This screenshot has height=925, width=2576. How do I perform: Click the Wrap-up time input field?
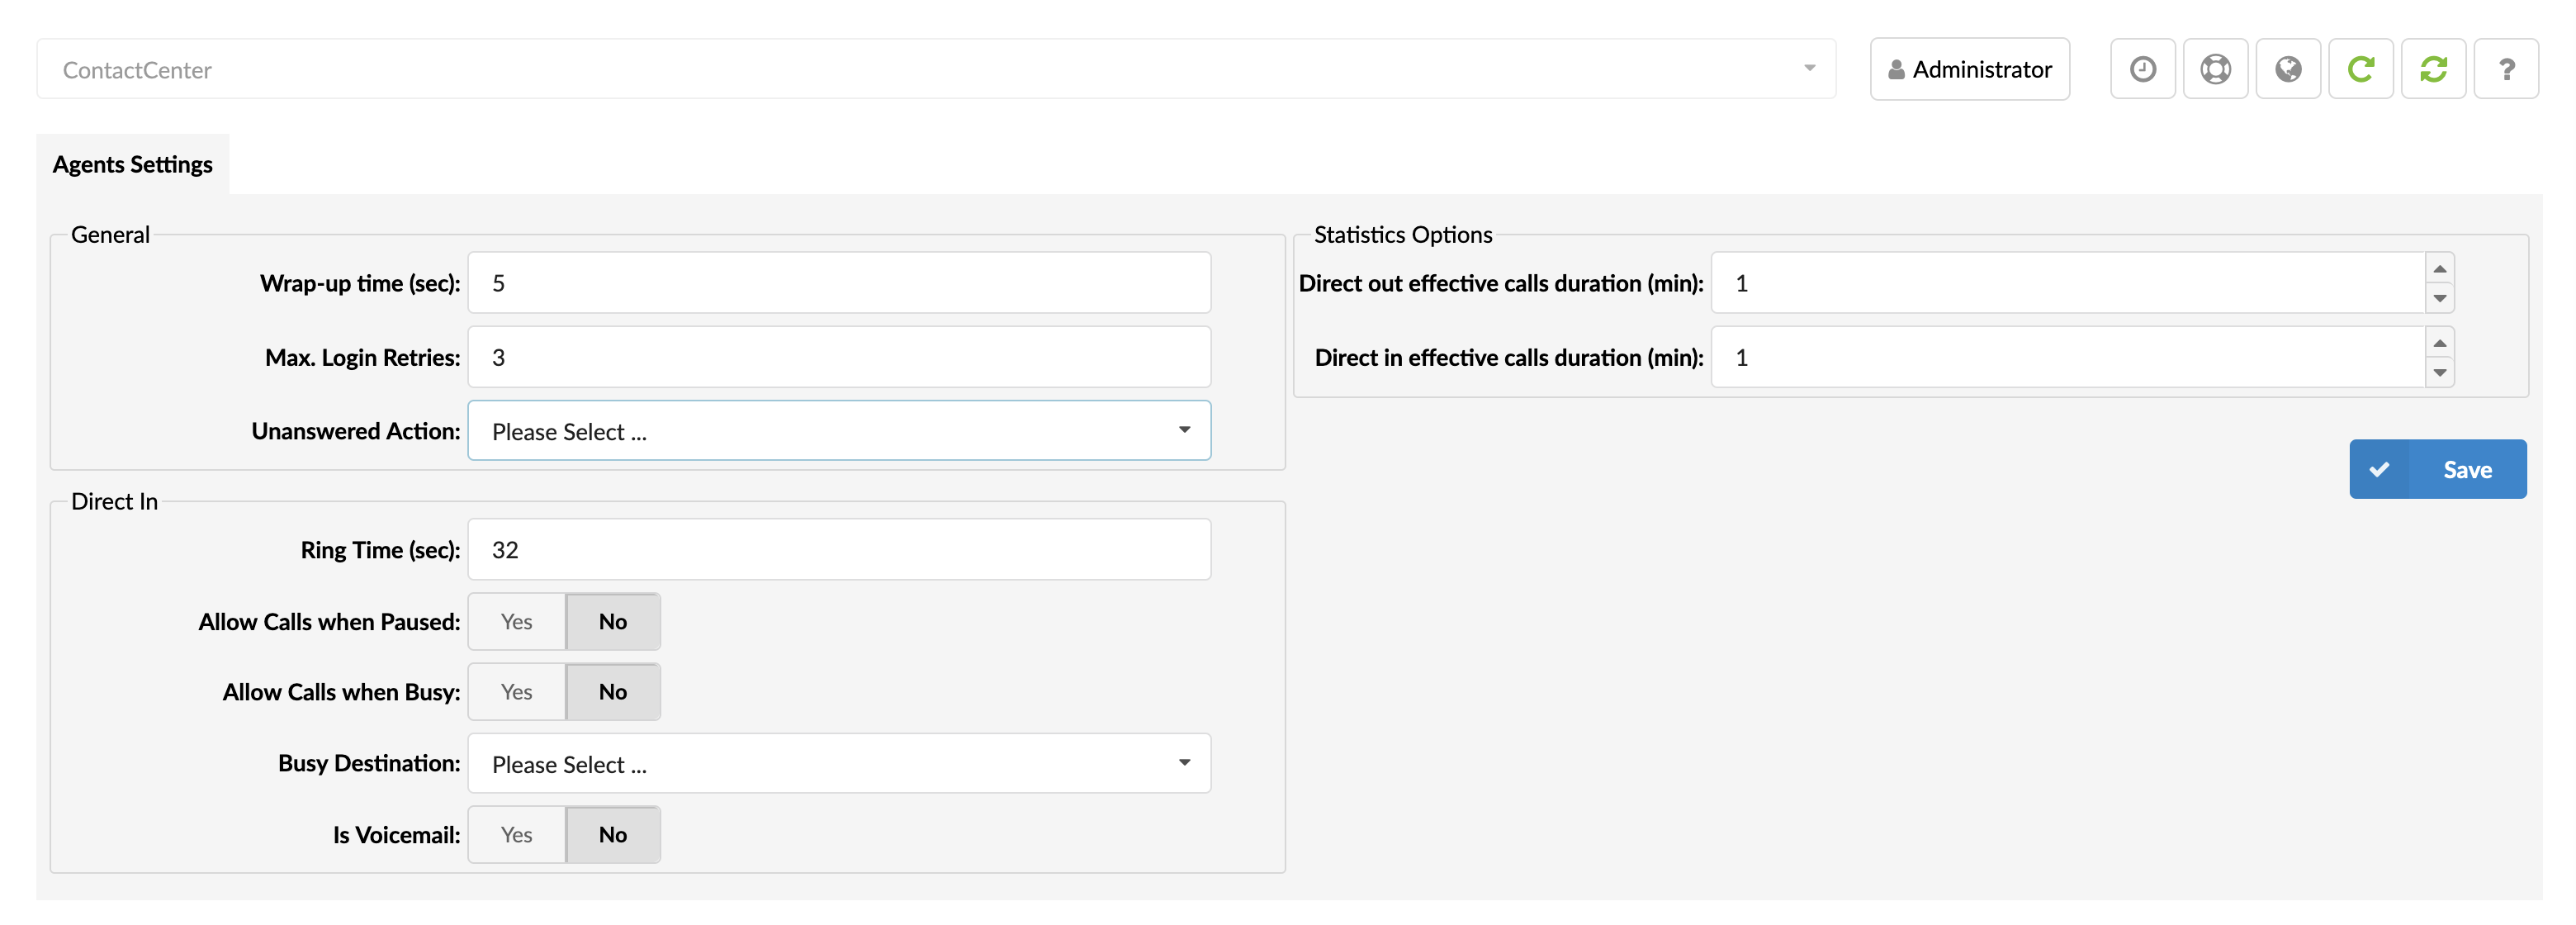840,281
